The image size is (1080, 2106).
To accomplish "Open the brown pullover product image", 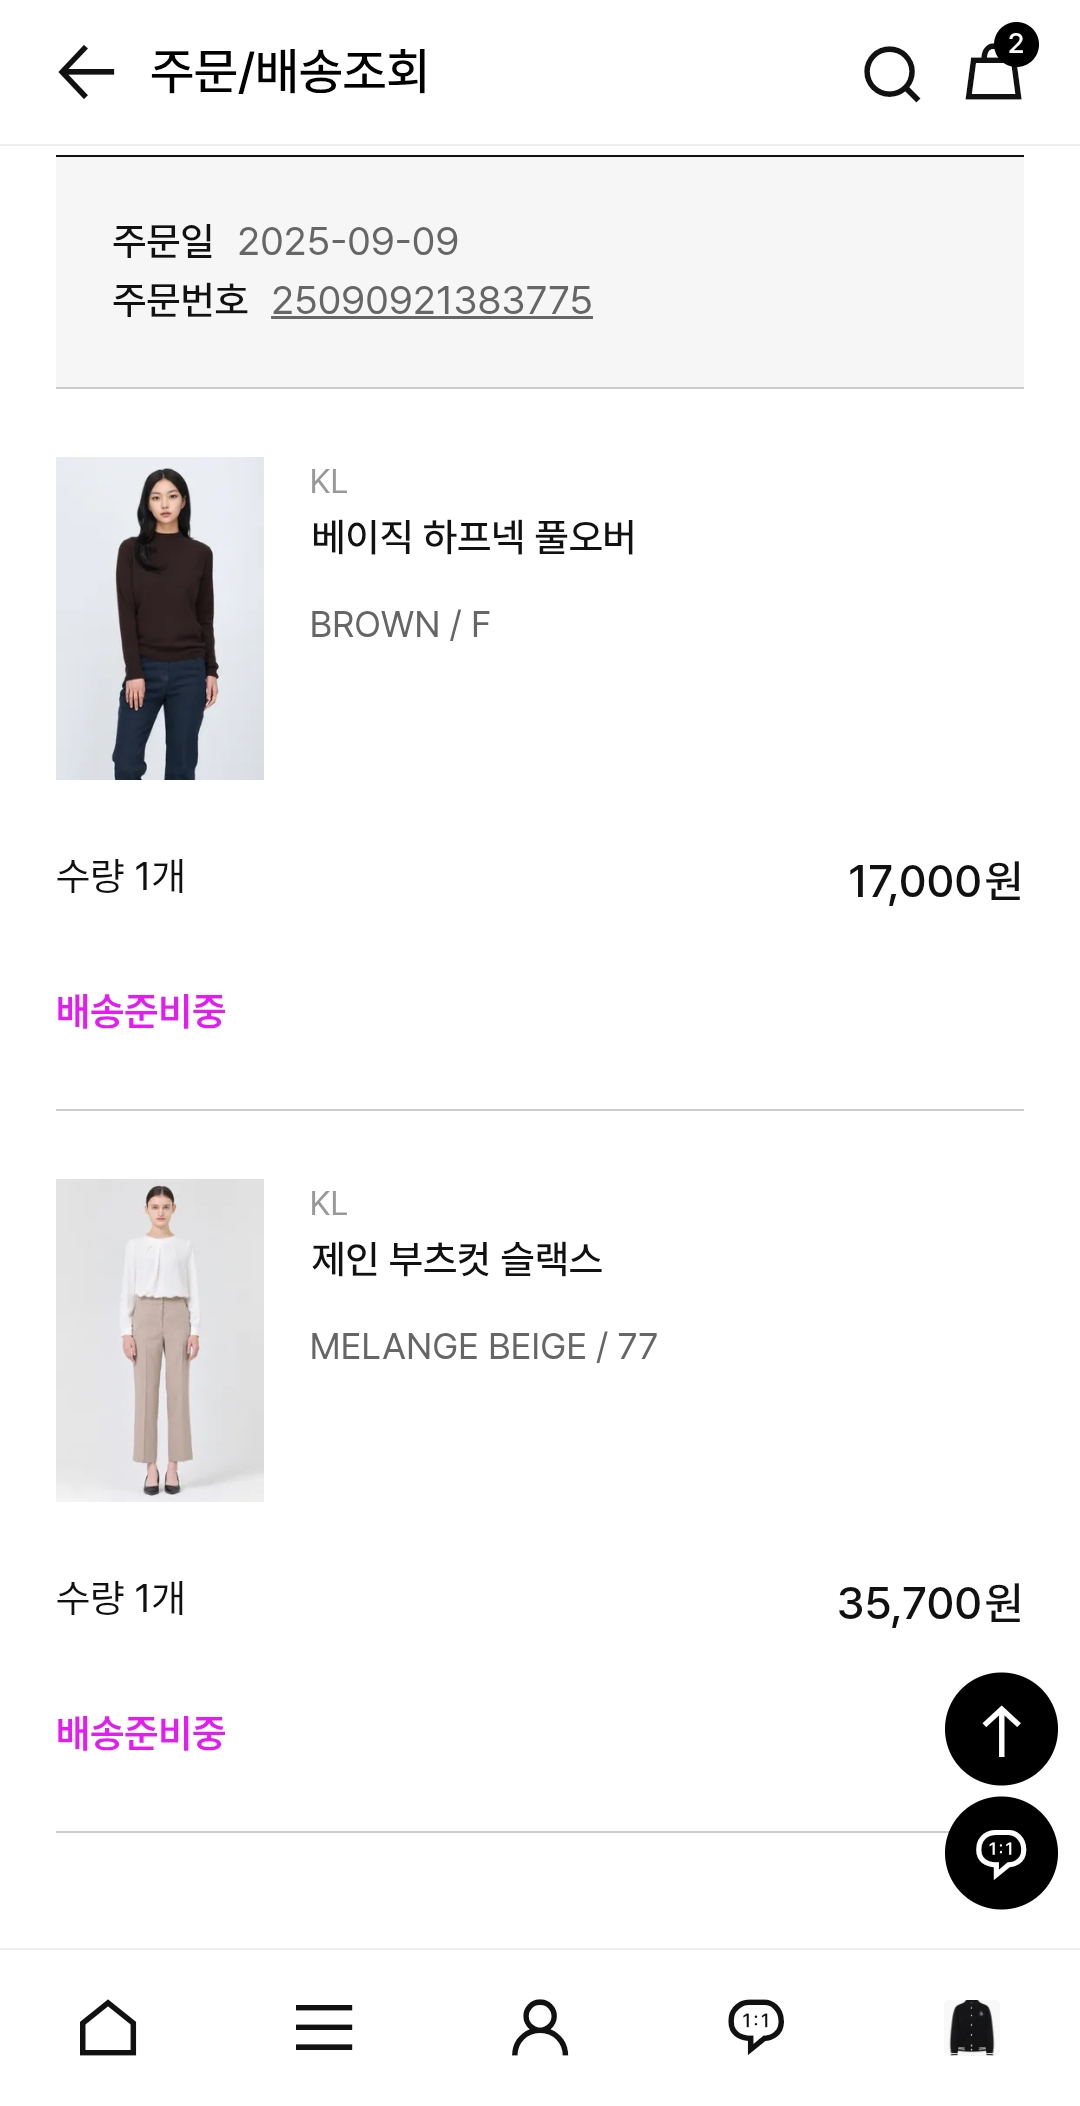I will tap(160, 618).
